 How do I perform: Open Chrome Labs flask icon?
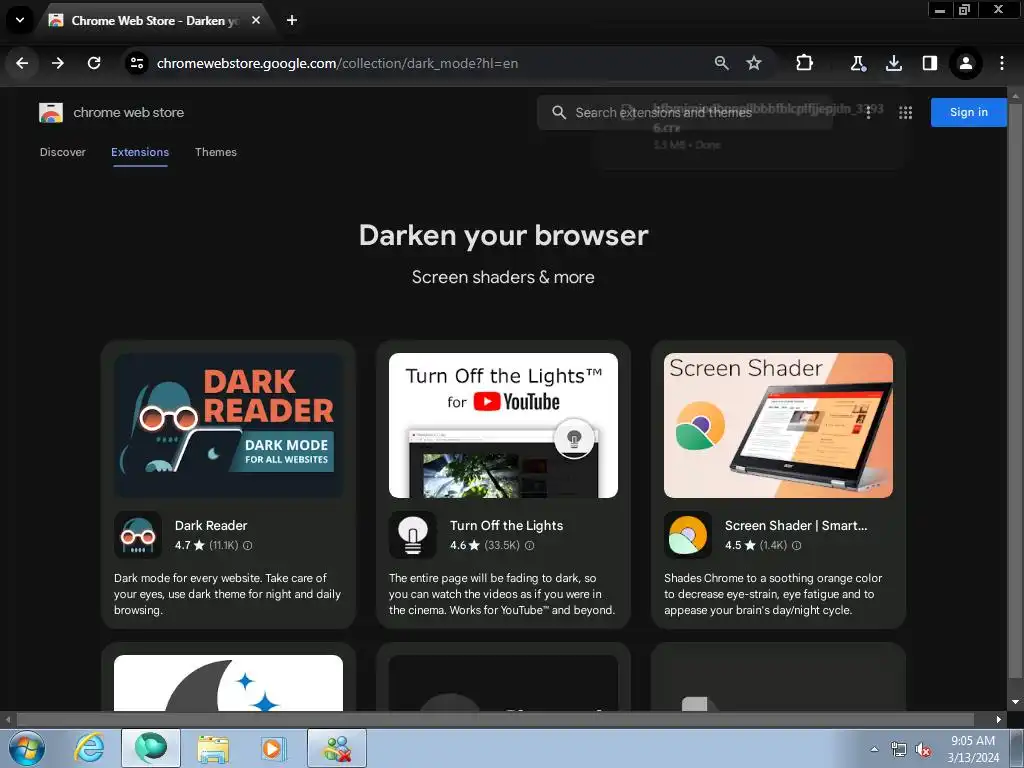858,63
